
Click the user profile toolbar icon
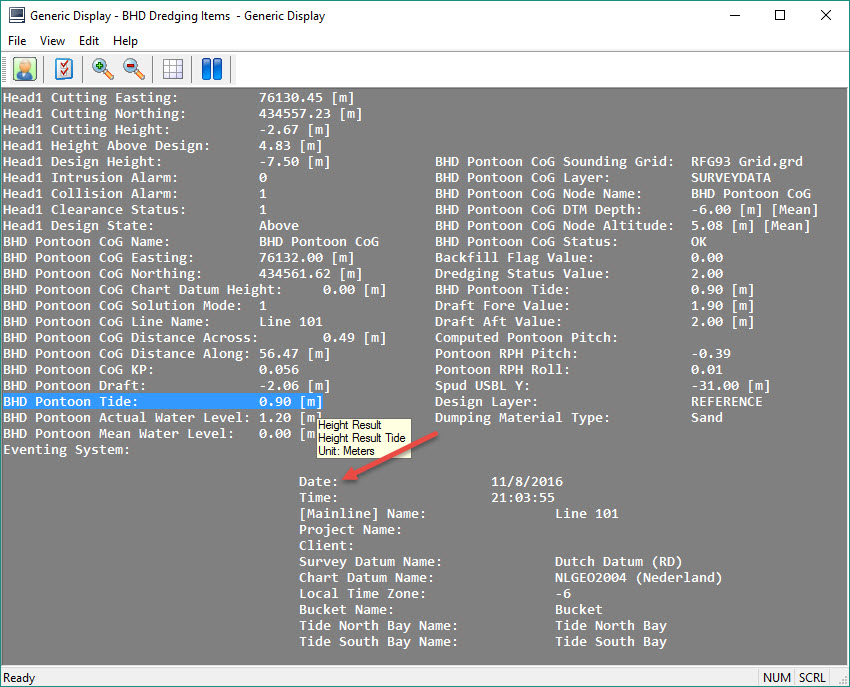click(25, 69)
